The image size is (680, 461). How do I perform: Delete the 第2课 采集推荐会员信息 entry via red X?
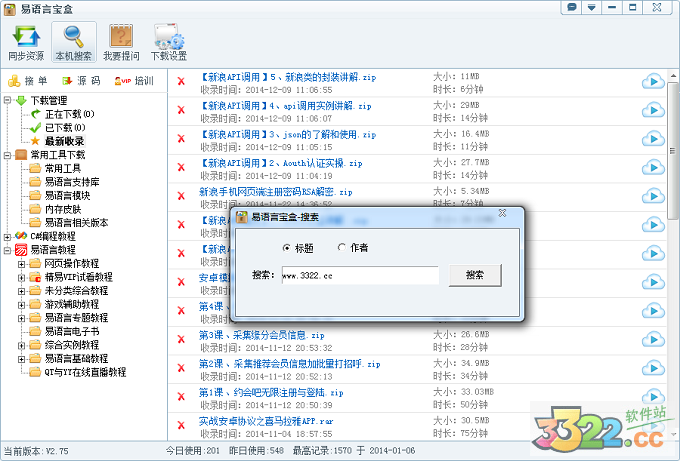pos(181,368)
